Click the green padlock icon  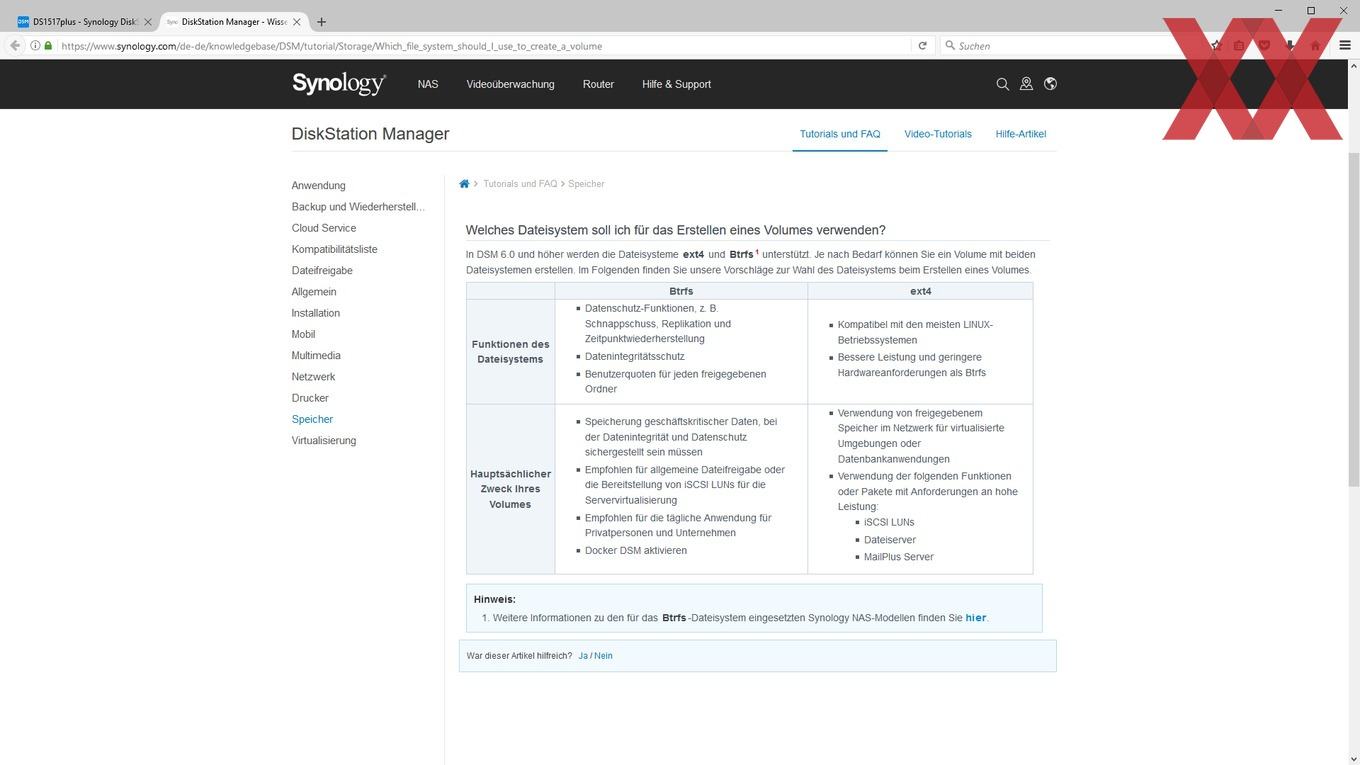click(x=48, y=45)
